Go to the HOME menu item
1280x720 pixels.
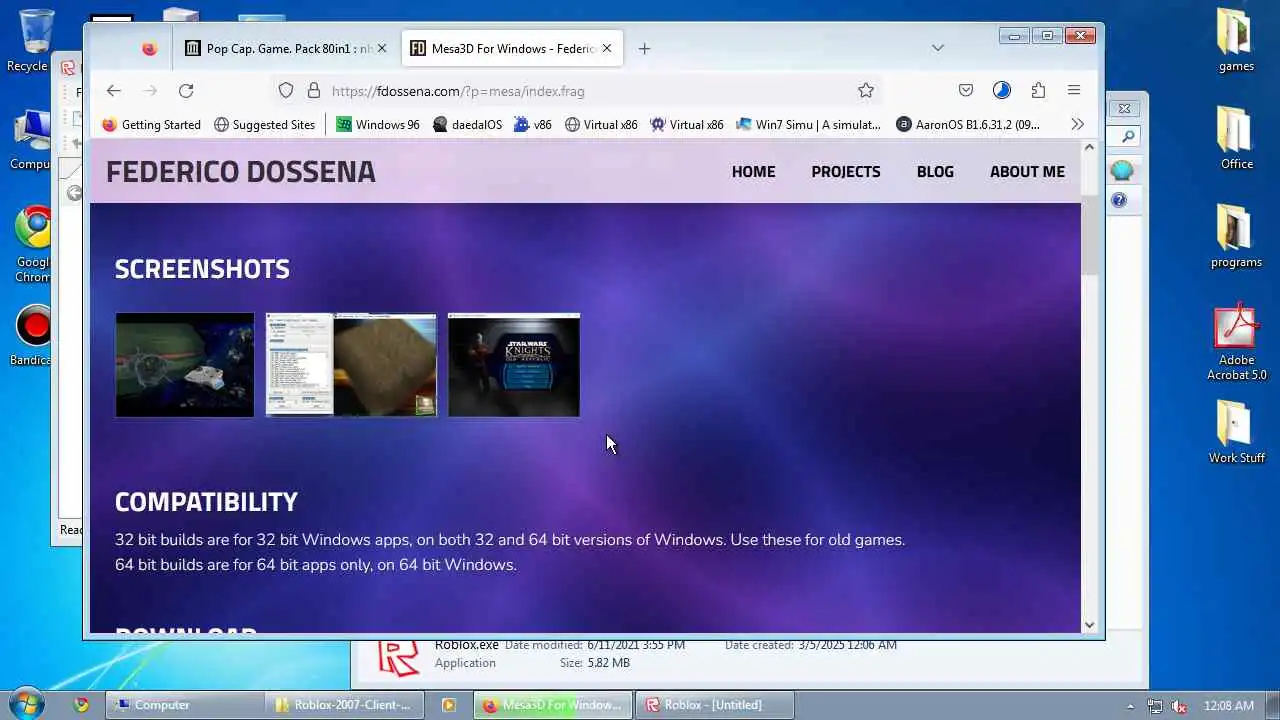coord(753,172)
